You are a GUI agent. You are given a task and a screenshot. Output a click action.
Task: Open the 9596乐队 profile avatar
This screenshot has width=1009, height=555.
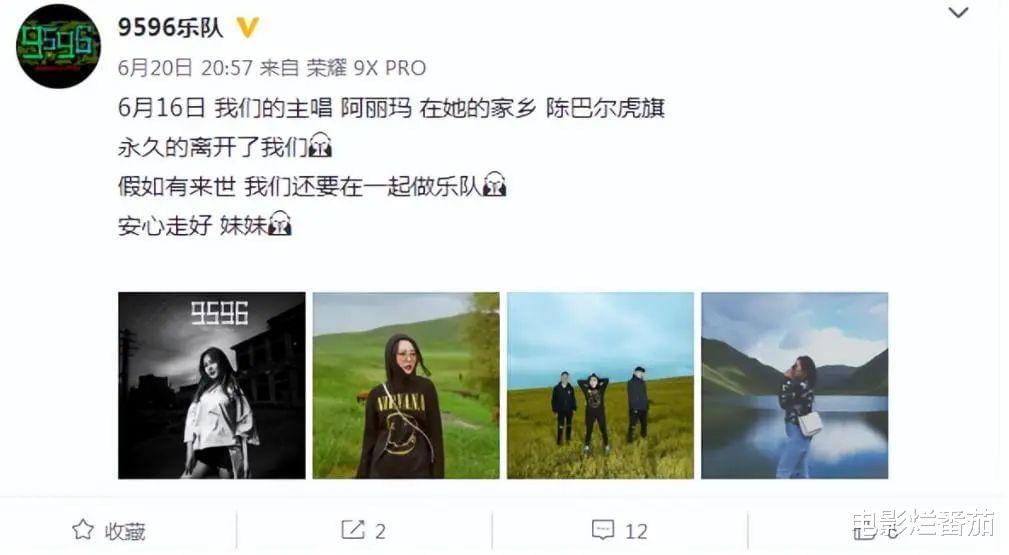point(58,46)
